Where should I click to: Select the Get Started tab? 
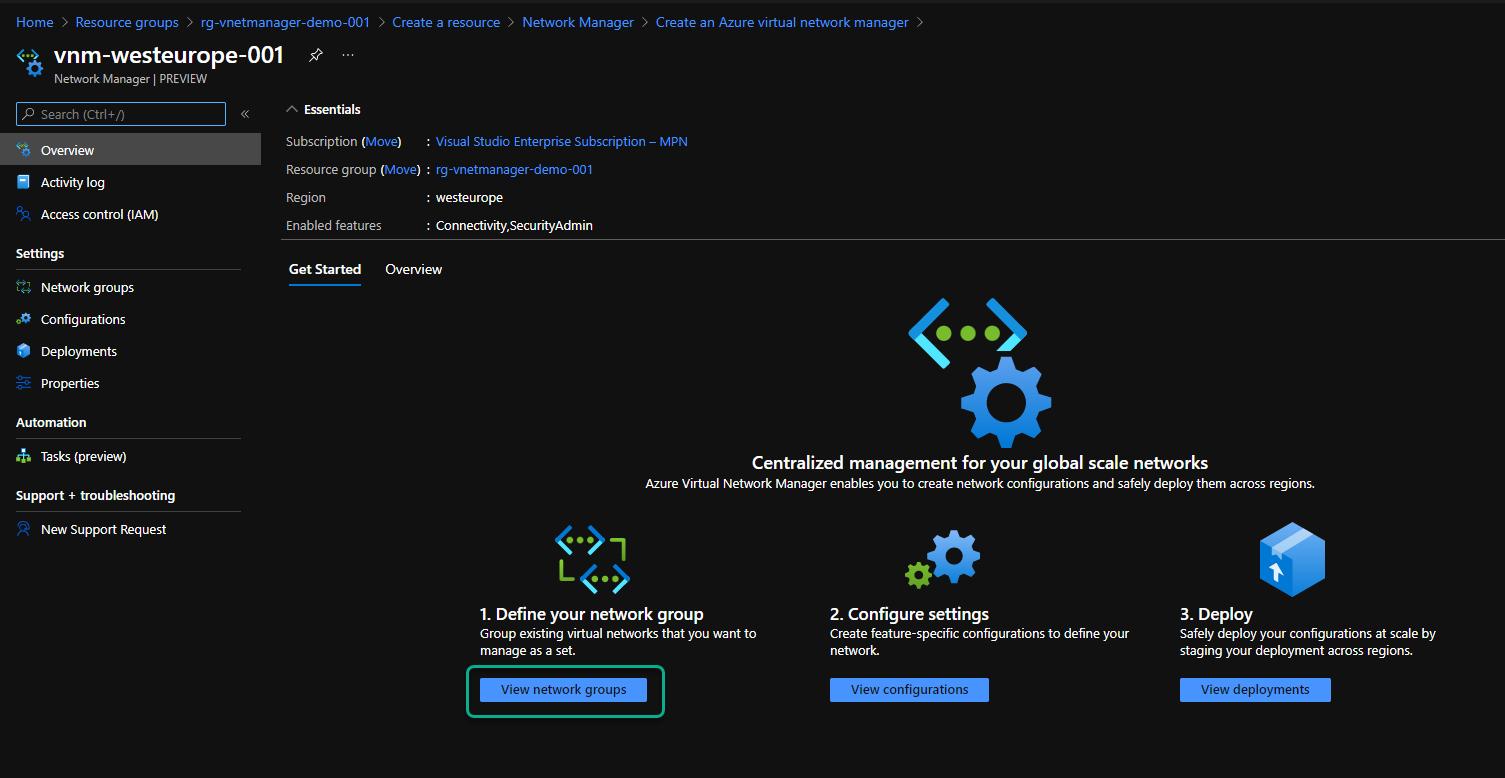coord(325,269)
